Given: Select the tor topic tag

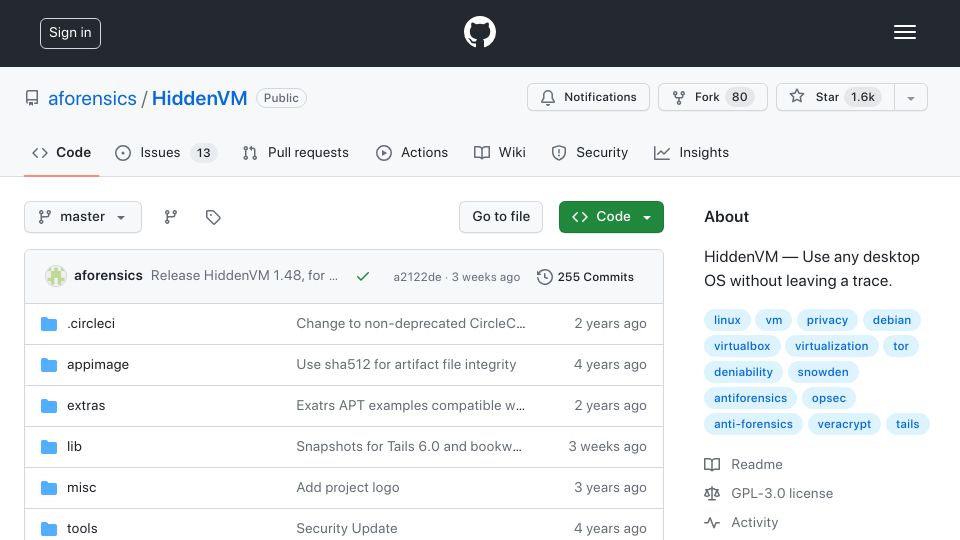Looking at the screenshot, I should [x=901, y=346].
